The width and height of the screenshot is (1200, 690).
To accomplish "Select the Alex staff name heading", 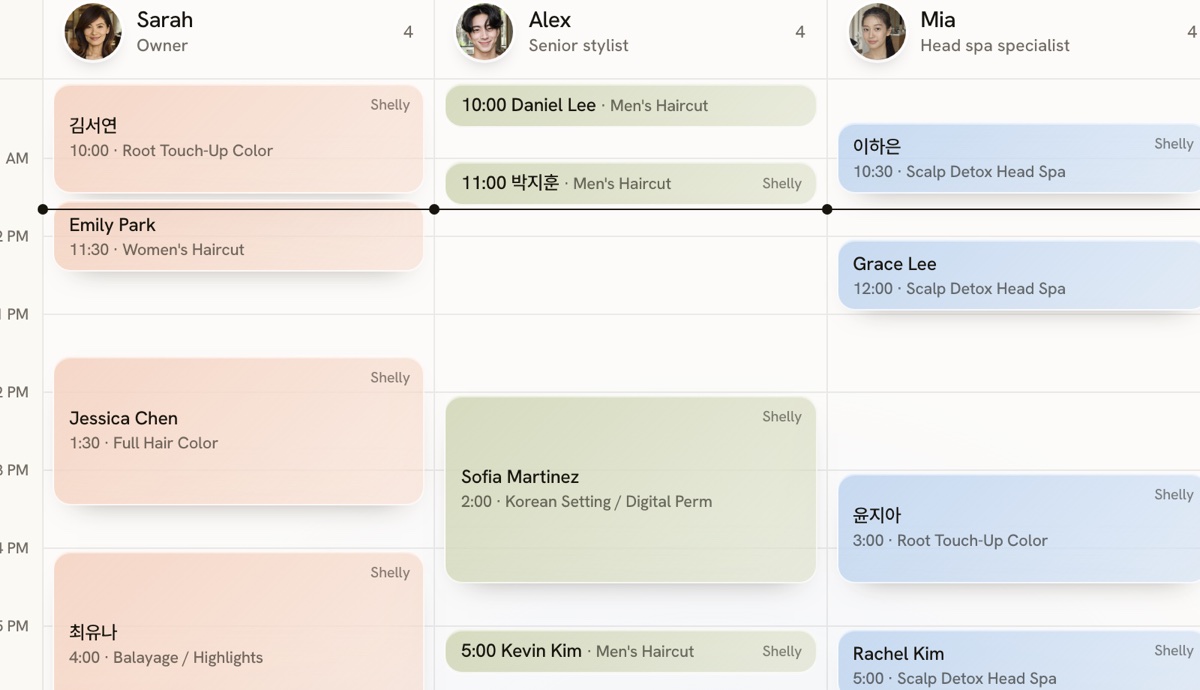I will click(x=550, y=20).
